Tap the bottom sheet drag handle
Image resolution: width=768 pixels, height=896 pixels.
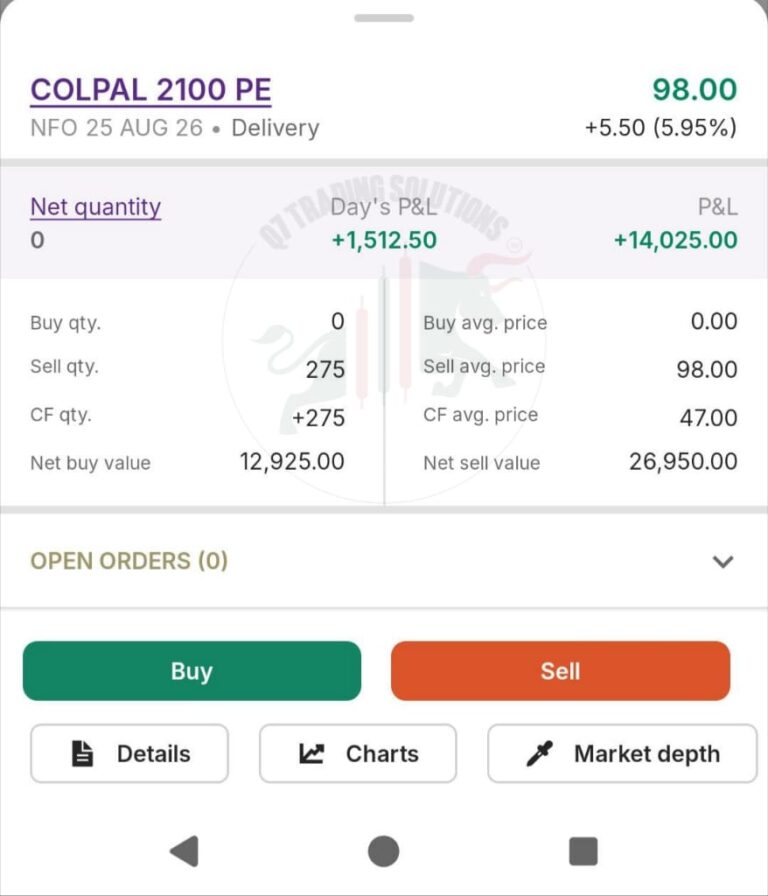coord(384,18)
